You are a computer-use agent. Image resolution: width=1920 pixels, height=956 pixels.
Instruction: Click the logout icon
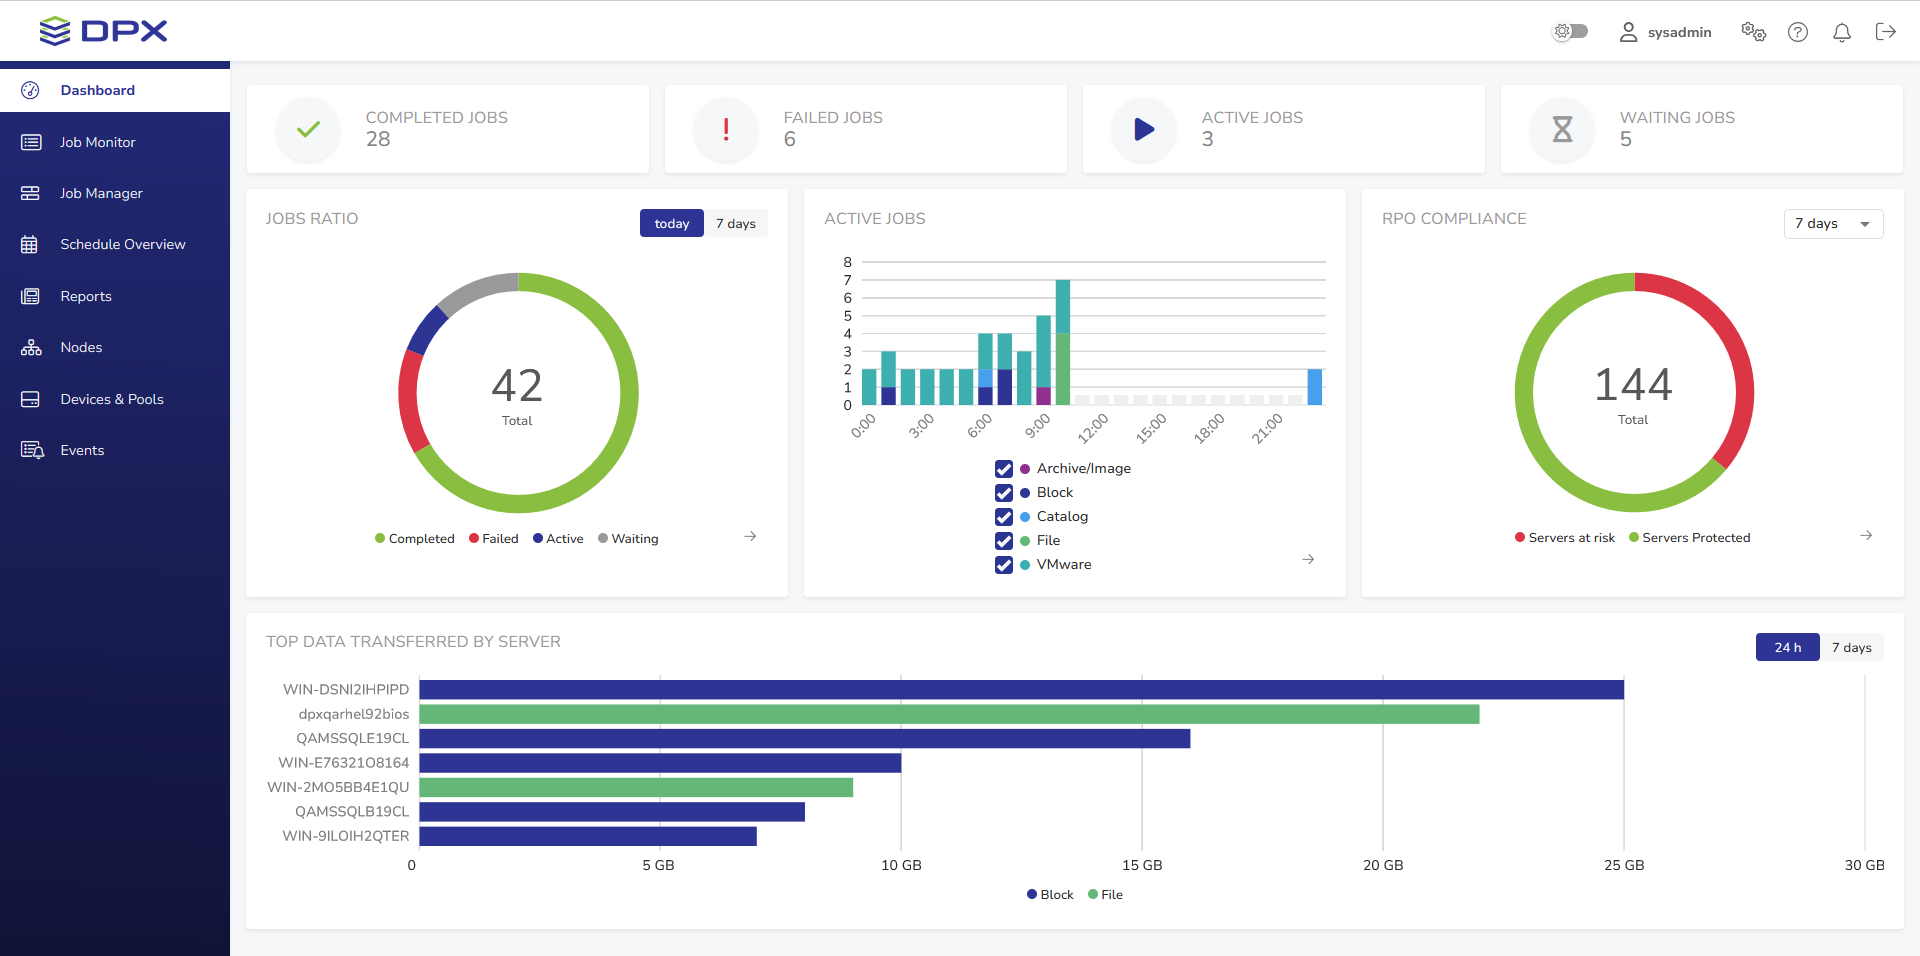[1885, 32]
